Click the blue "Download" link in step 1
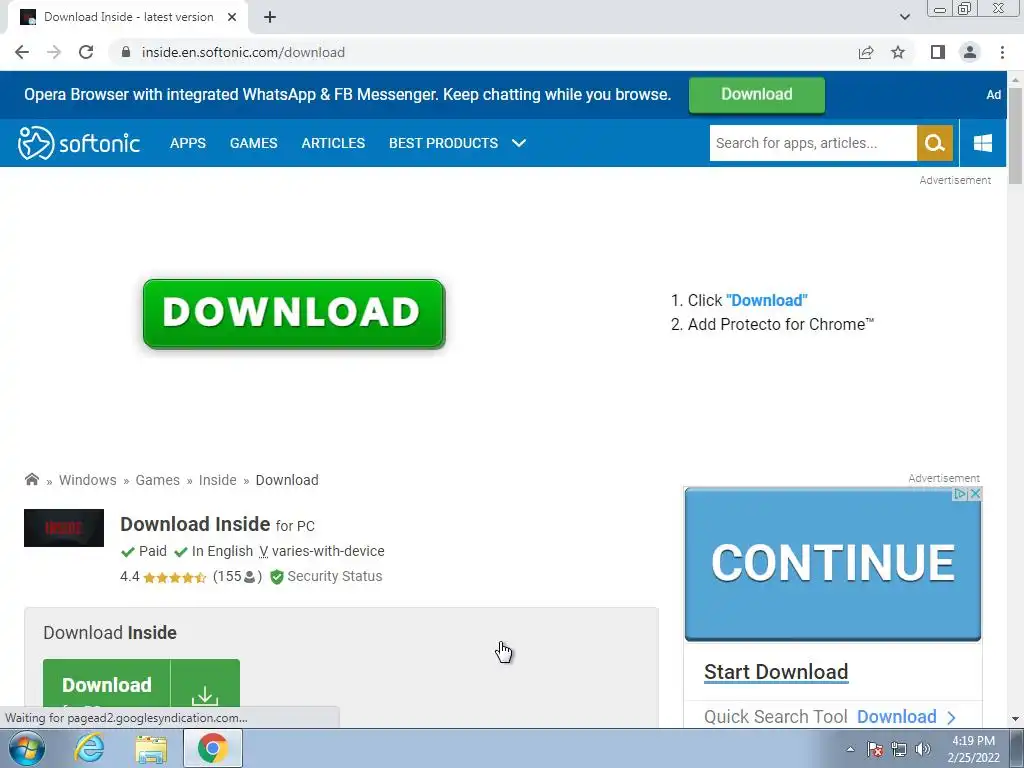 click(x=767, y=300)
